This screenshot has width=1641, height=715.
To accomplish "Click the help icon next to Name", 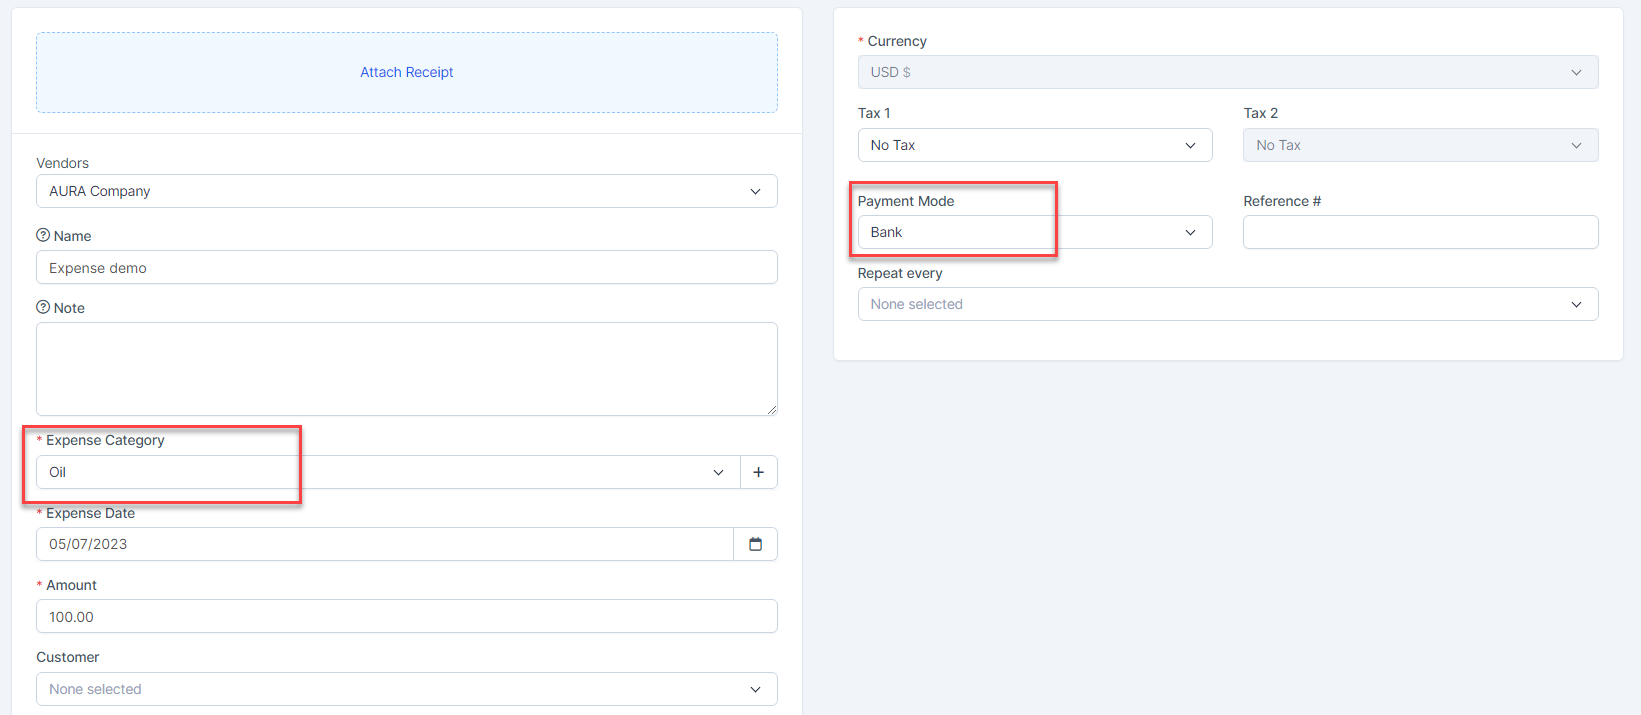I will (x=43, y=236).
